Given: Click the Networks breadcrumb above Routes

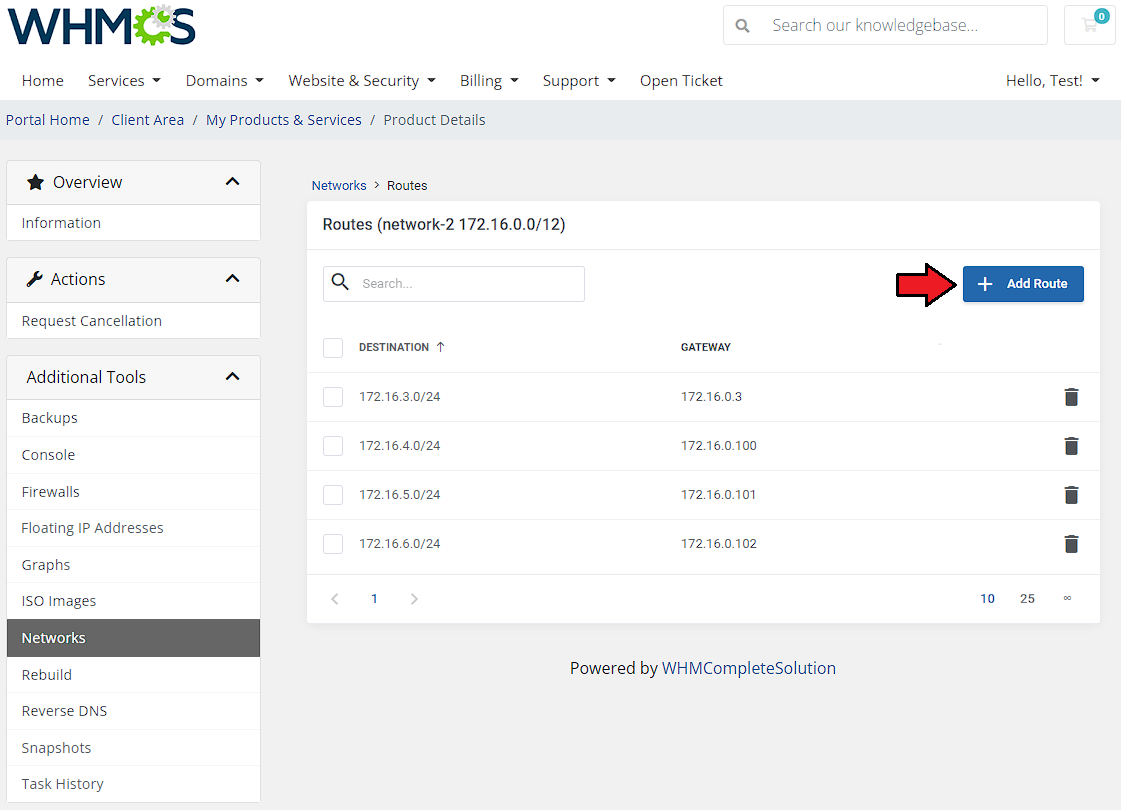Looking at the screenshot, I should (x=339, y=185).
